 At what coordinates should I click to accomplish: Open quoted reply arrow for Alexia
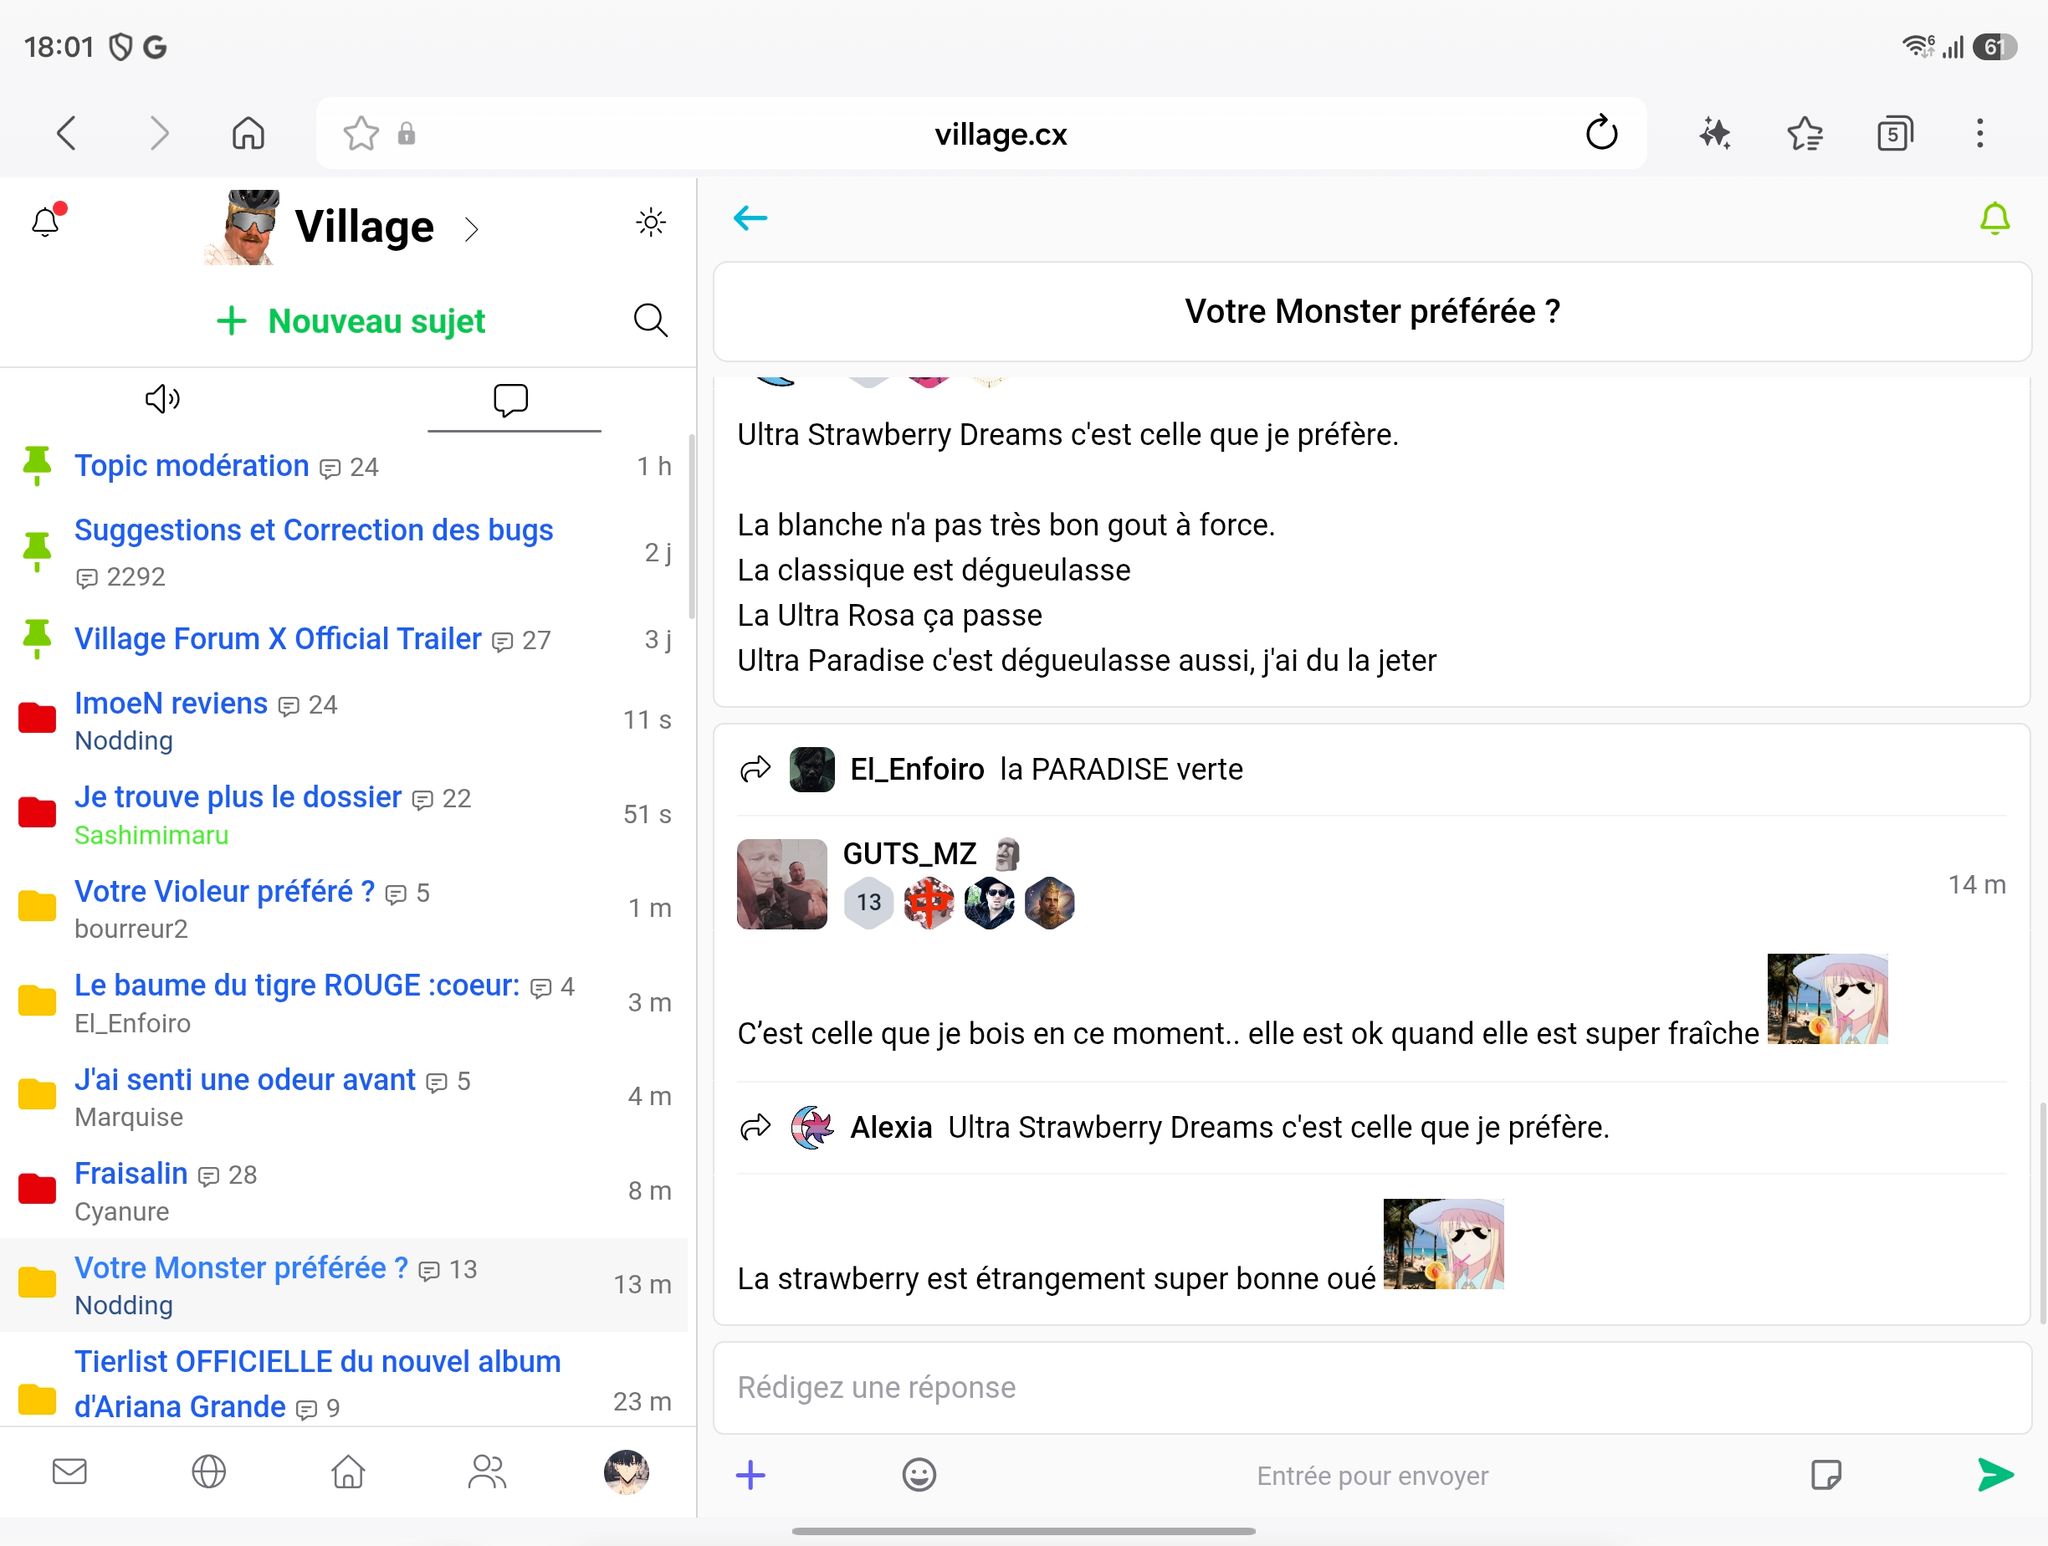[x=755, y=1127]
